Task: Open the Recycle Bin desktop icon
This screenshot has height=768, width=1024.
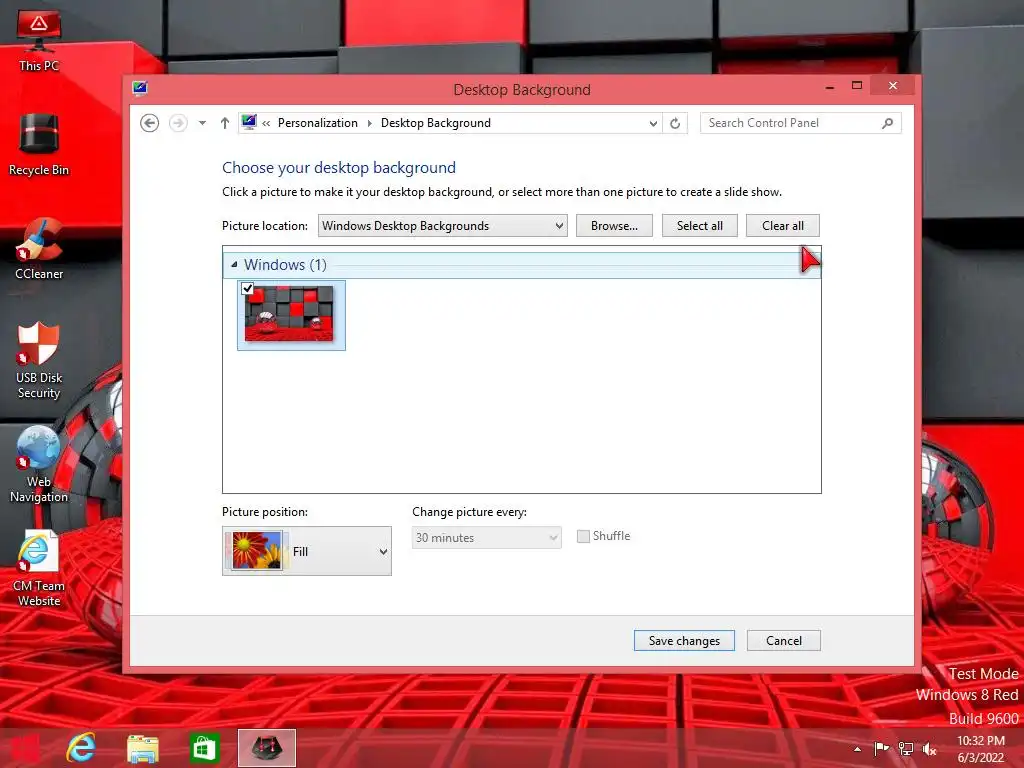Action: (x=39, y=145)
